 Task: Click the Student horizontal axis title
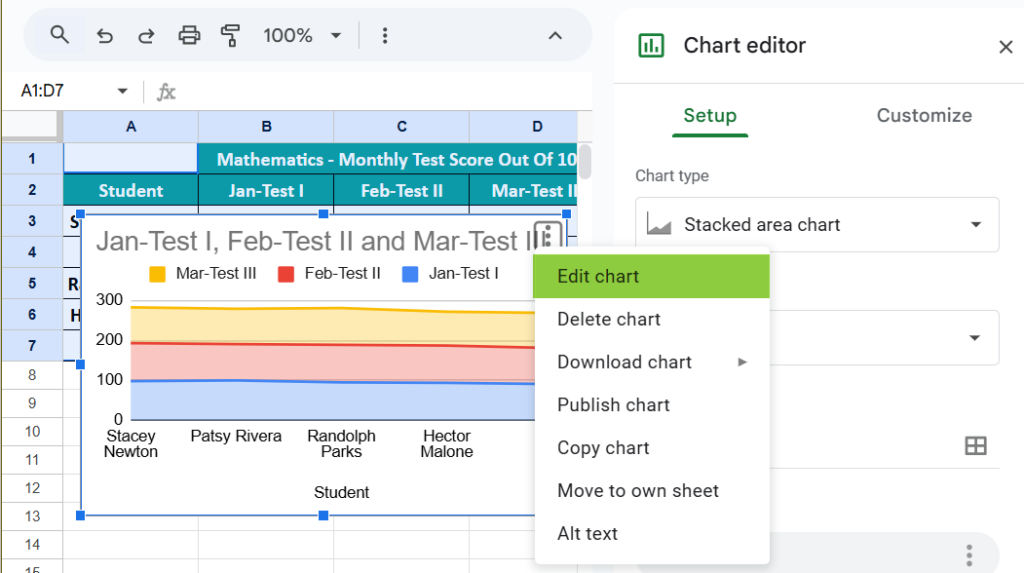coord(342,492)
